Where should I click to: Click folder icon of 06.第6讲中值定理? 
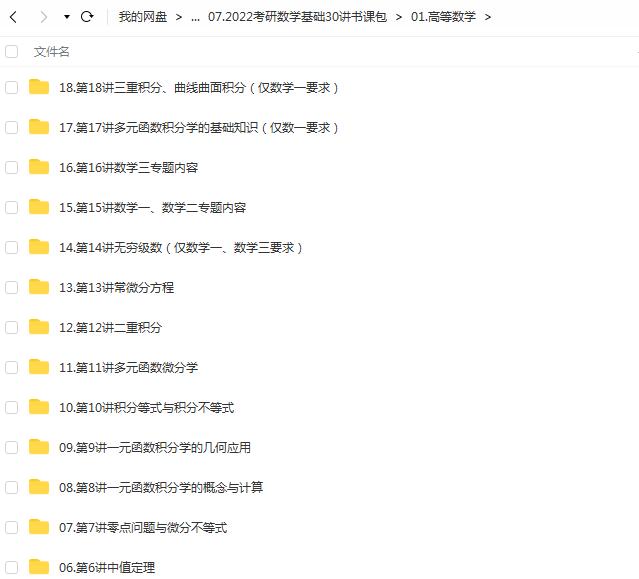(39, 567)
